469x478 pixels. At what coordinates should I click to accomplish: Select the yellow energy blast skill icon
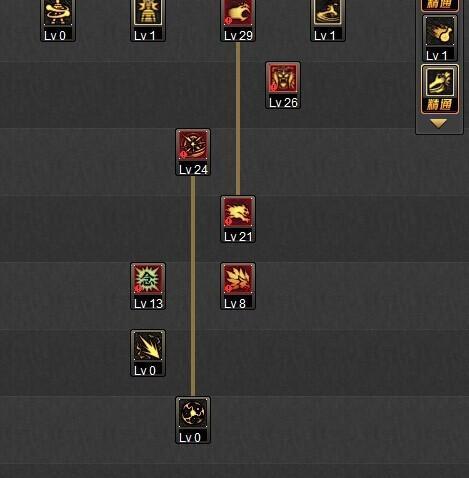tap(148, 346)
